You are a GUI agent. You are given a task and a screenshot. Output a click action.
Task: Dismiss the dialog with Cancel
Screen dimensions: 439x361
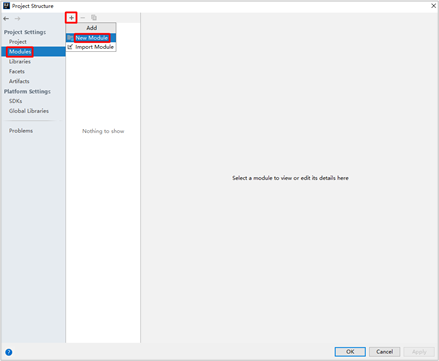[x=384, y=352]
